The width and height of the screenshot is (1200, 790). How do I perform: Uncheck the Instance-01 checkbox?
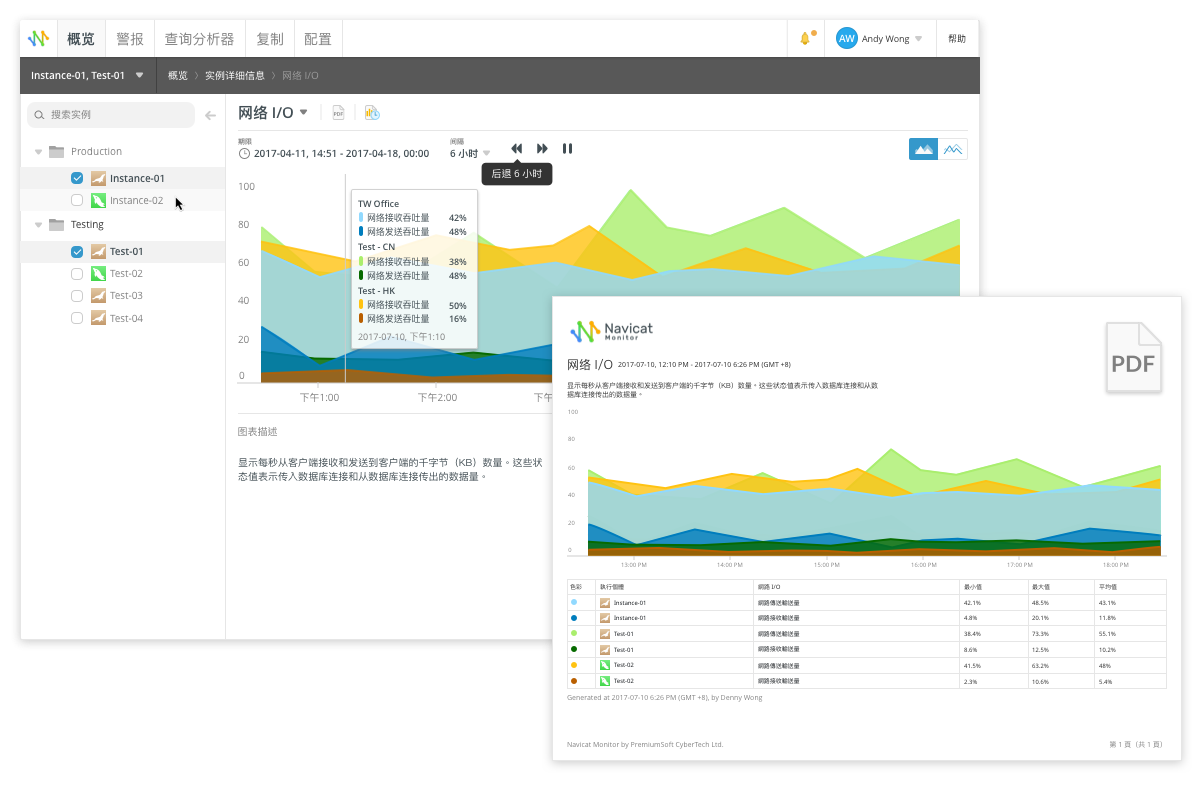(77, 178)
